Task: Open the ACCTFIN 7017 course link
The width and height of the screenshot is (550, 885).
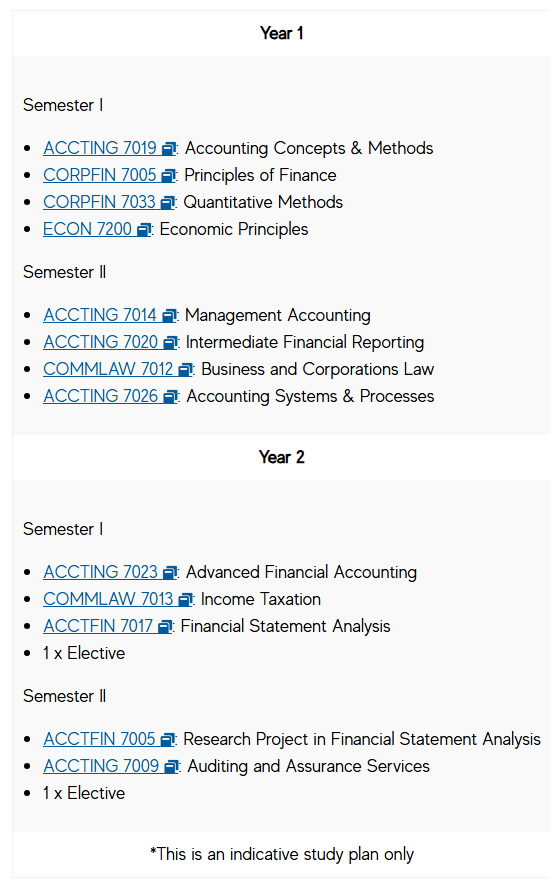Action: point(108,626)
